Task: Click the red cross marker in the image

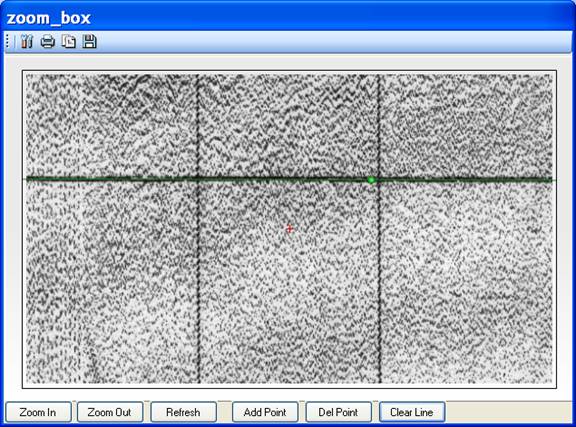Action: (x=289, y=229)
